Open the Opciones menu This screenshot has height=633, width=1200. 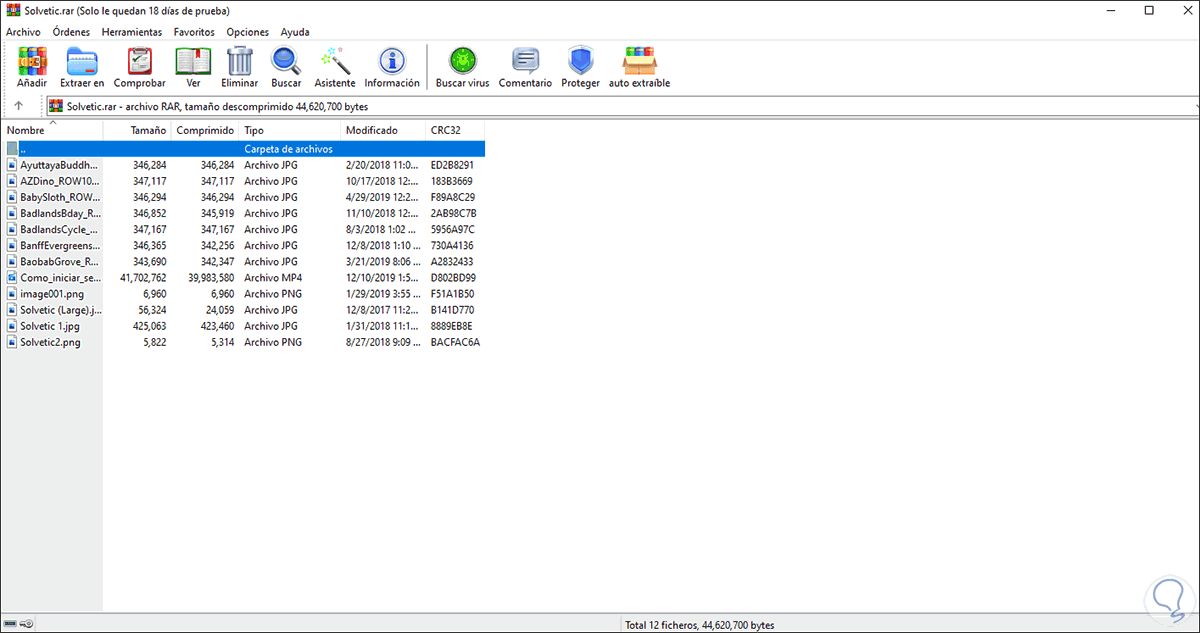tap(248, 32)
